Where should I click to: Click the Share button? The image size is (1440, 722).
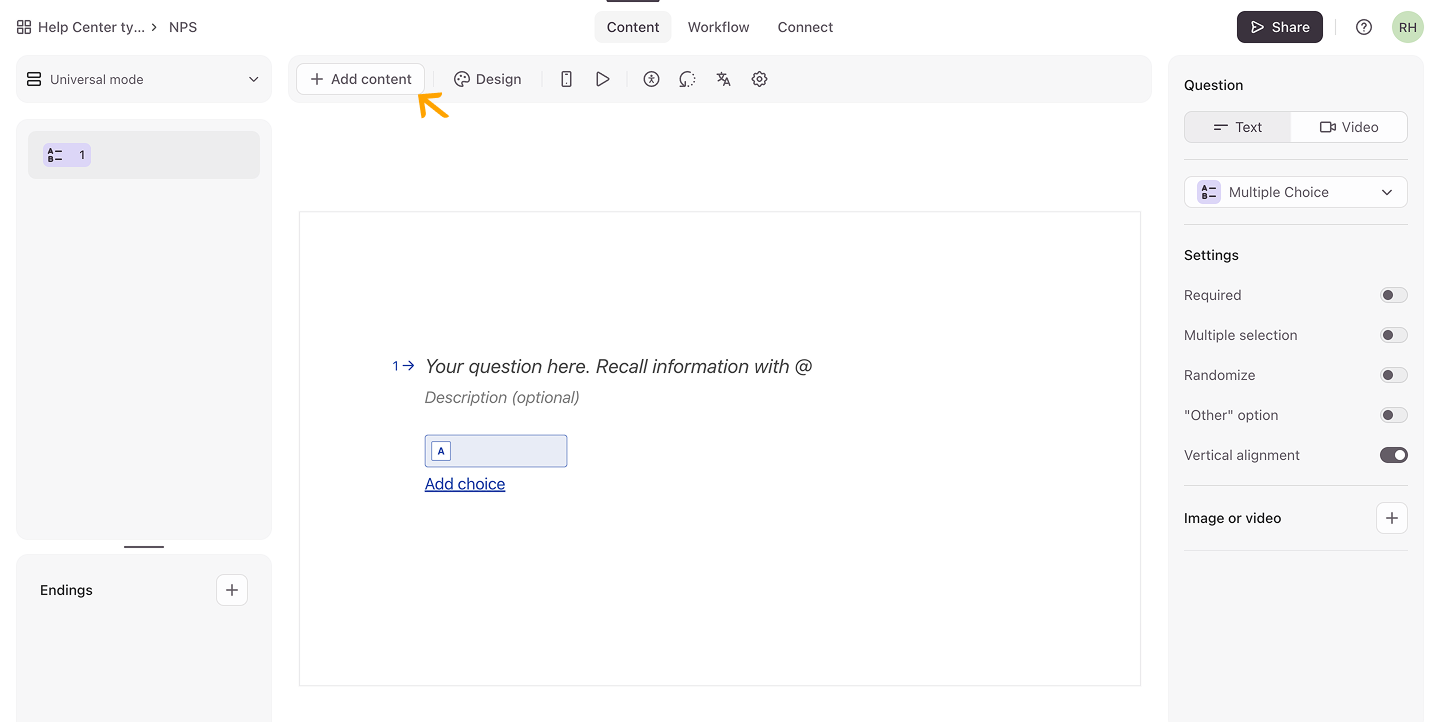tap(1279, 27)
